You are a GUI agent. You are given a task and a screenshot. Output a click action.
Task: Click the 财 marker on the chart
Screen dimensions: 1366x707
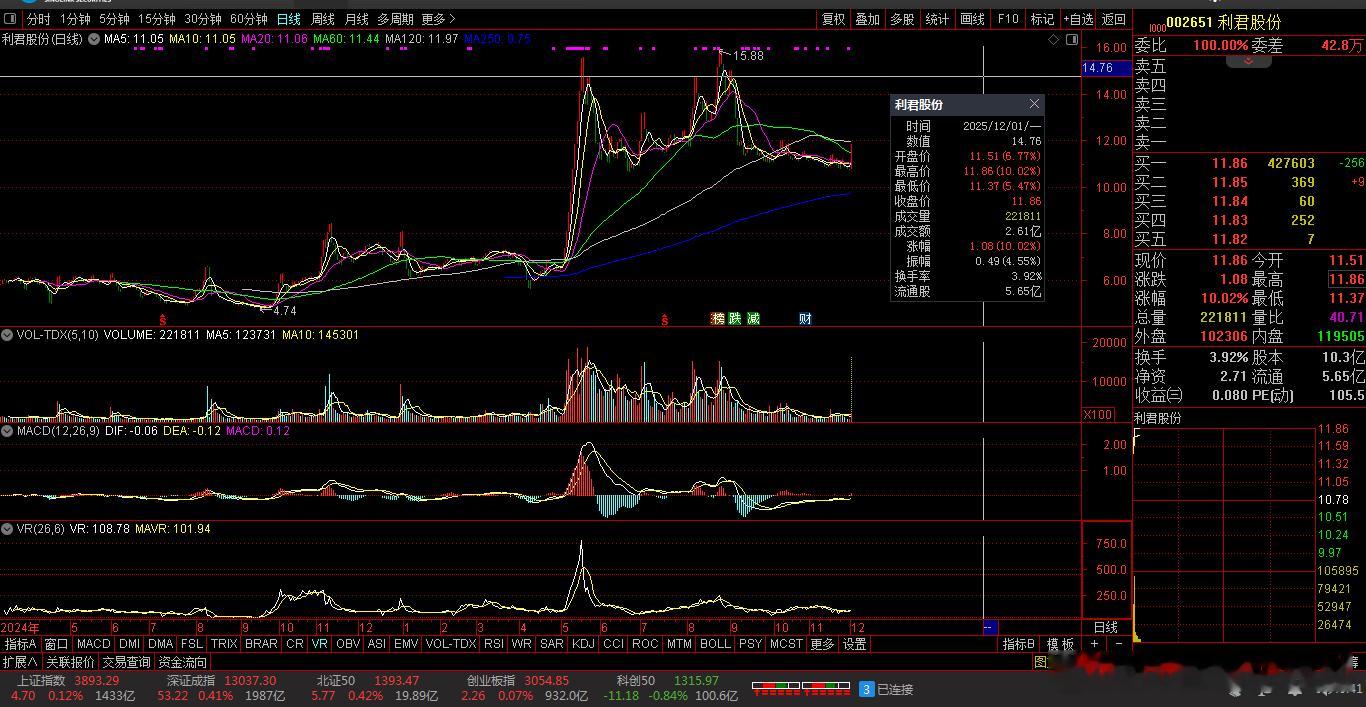pos(805,318)
